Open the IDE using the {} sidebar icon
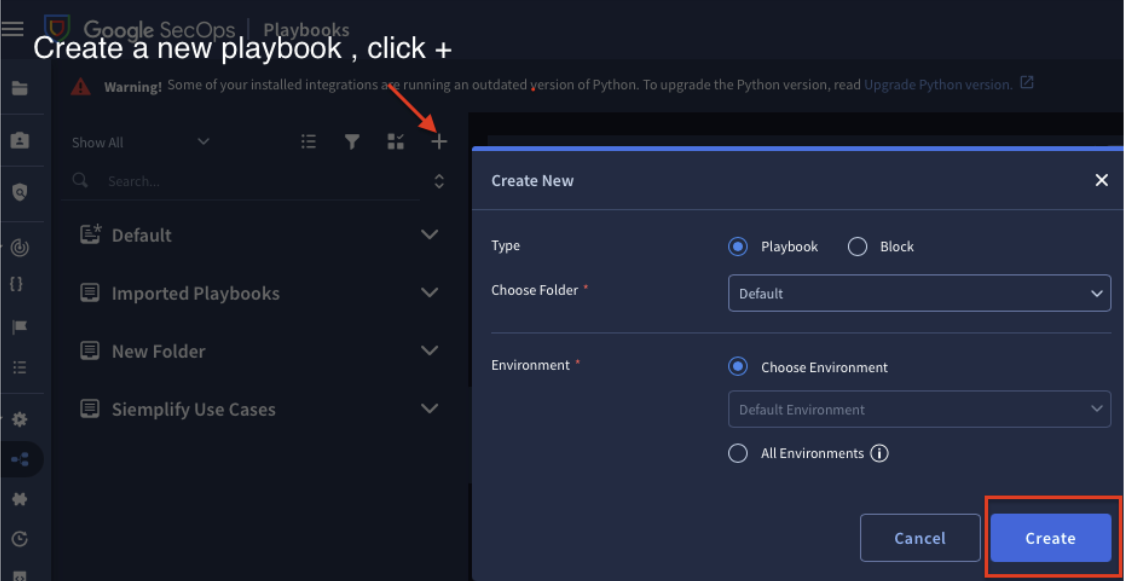Viewport: 1124px width, 586px height. [16, 283]
